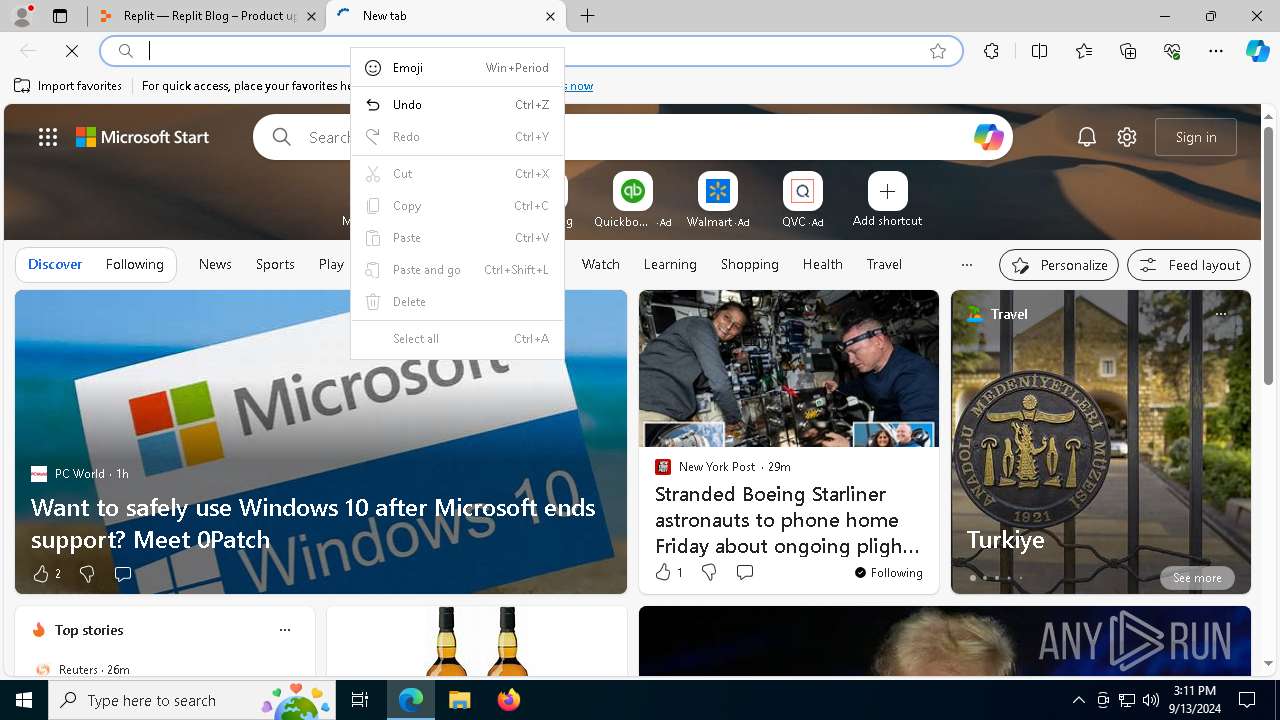Open page settings gear icon
Image resolution: width=1280 pixels, height=720 pixels.
coord(1127,137)
